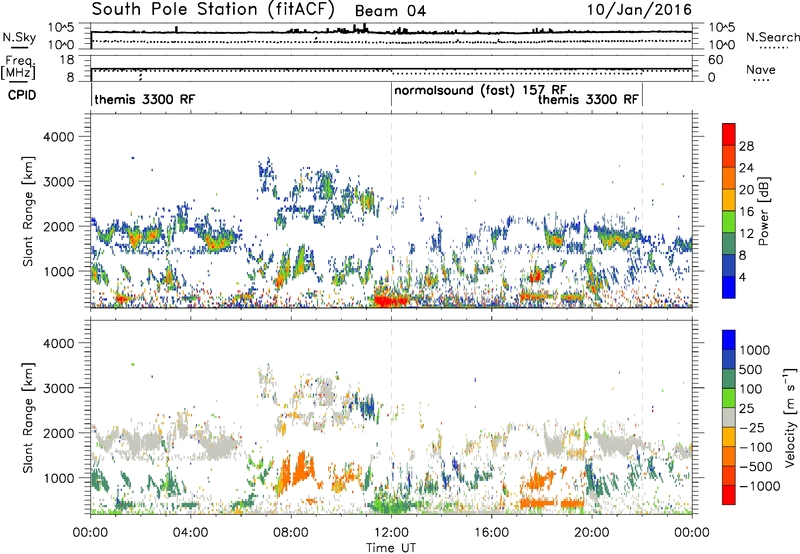Click the red high-power echo near 12:00
Image resolution: width=800 pixels, height=554 pixels.
tap(390, 299)
